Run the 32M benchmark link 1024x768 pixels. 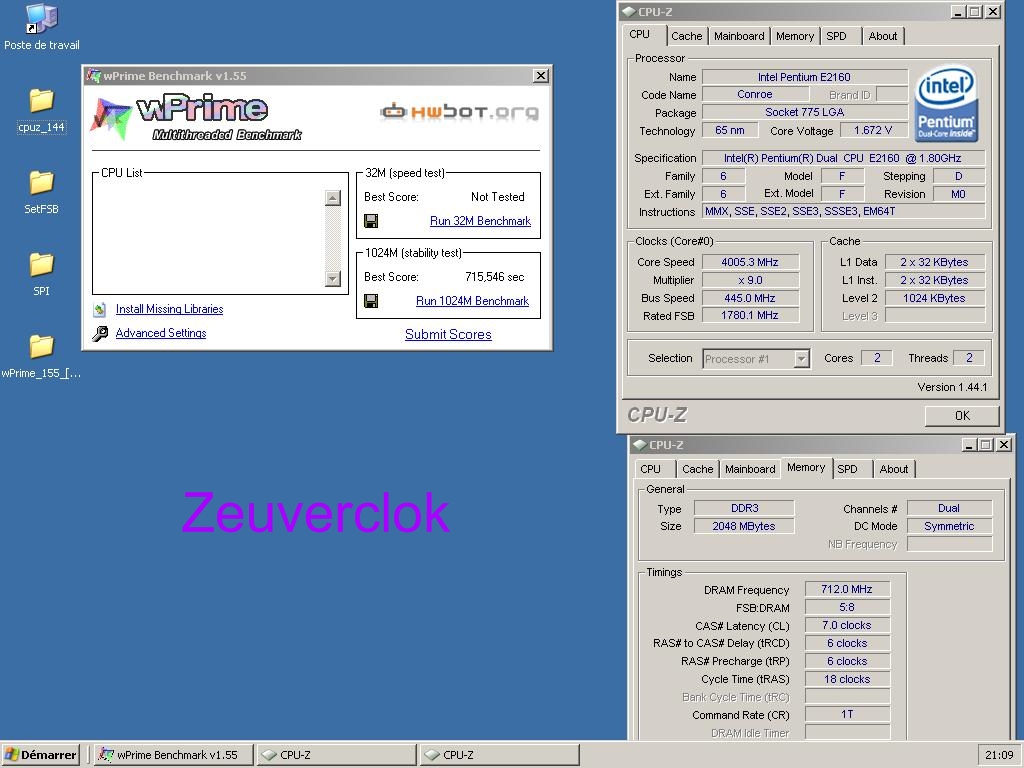(480, 221)
